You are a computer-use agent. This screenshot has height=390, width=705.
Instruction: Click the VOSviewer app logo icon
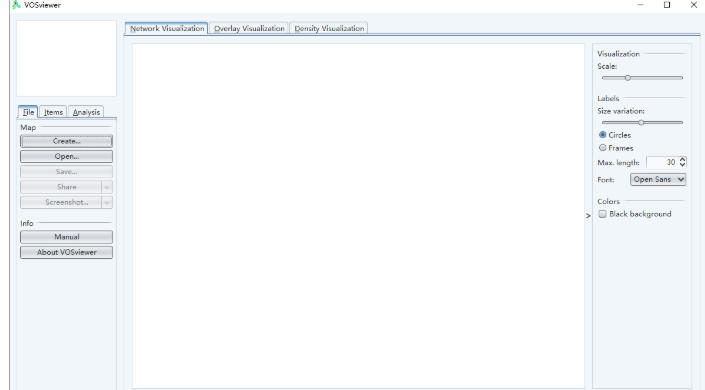(x=16, y=5)
